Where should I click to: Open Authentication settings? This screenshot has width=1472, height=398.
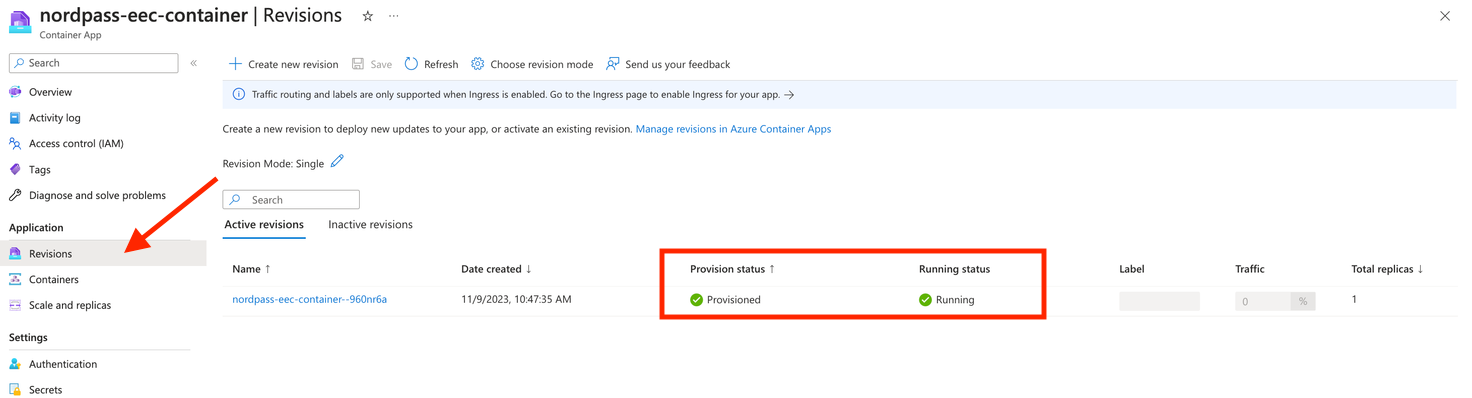[x=63, y=365]
